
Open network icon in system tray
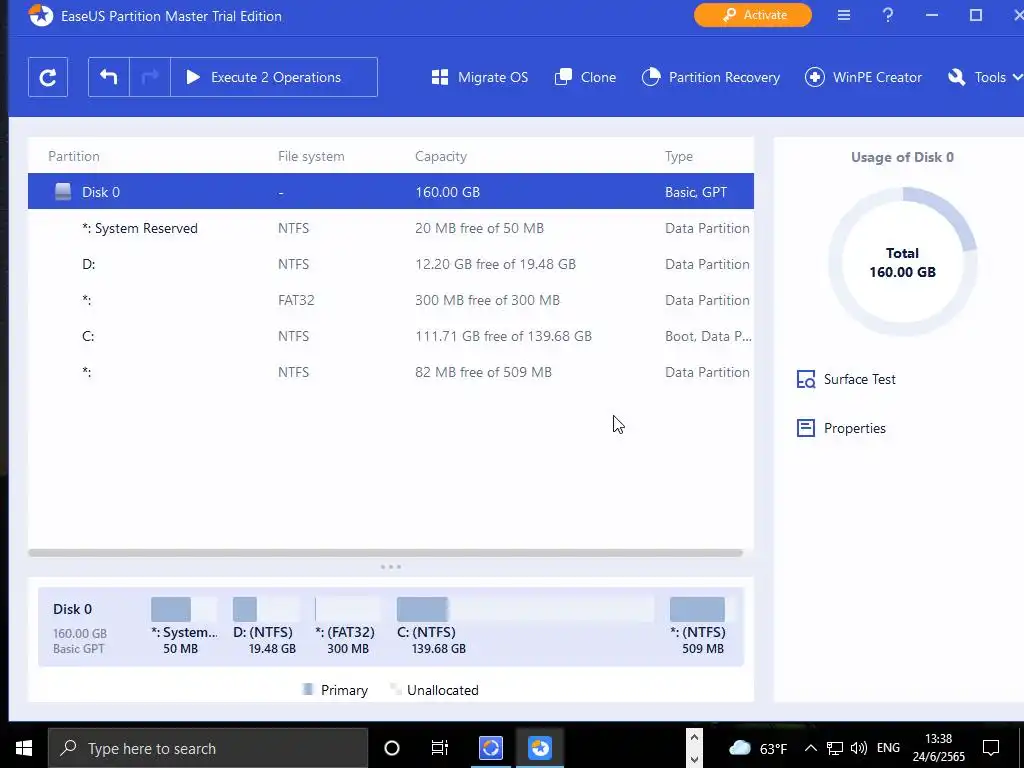tap(835, 748)
